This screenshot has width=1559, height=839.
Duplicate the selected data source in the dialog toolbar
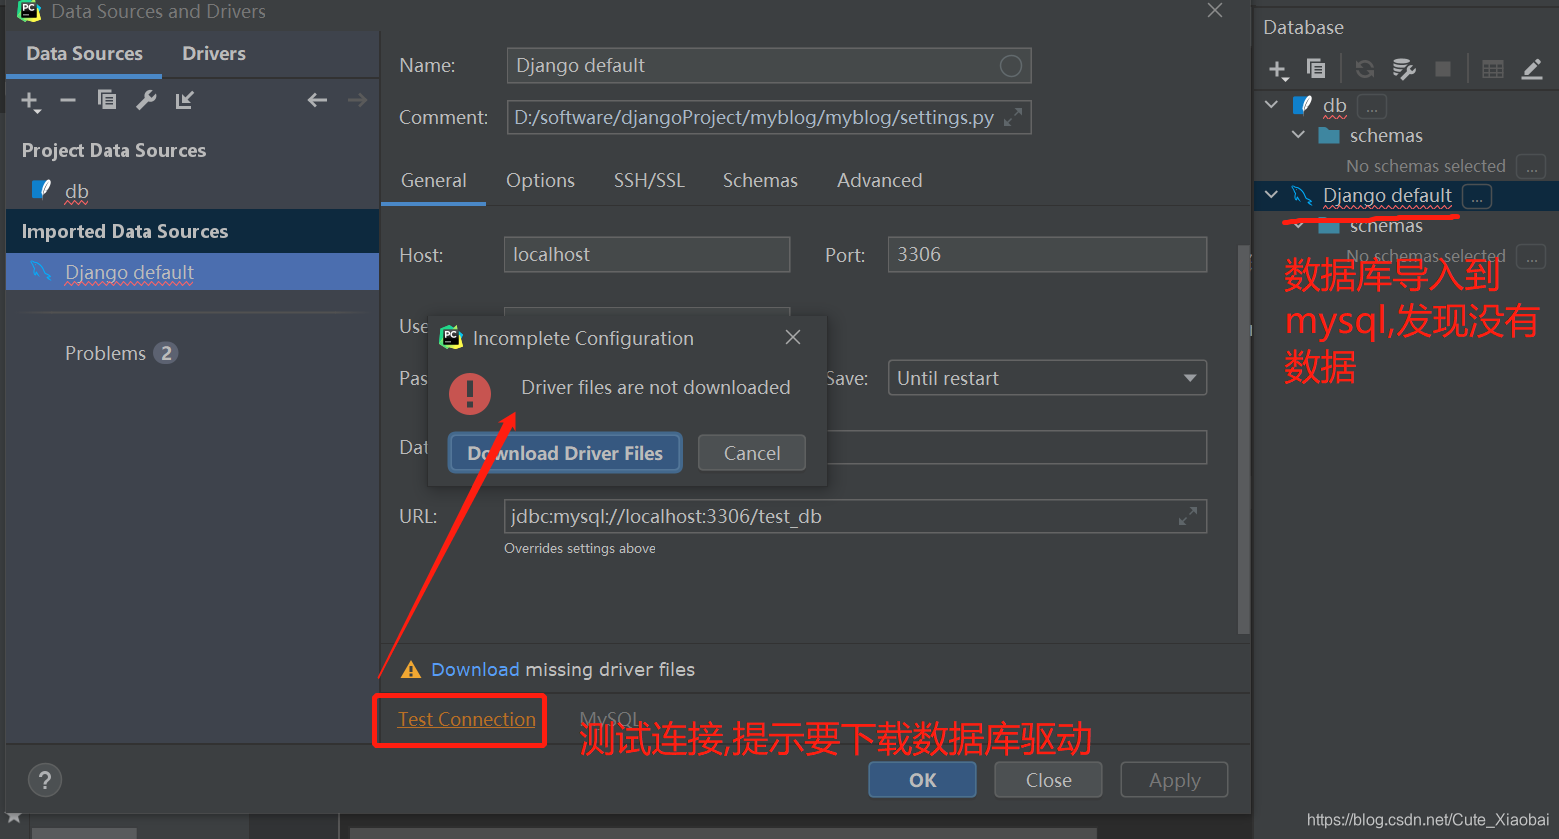[107, 100]
